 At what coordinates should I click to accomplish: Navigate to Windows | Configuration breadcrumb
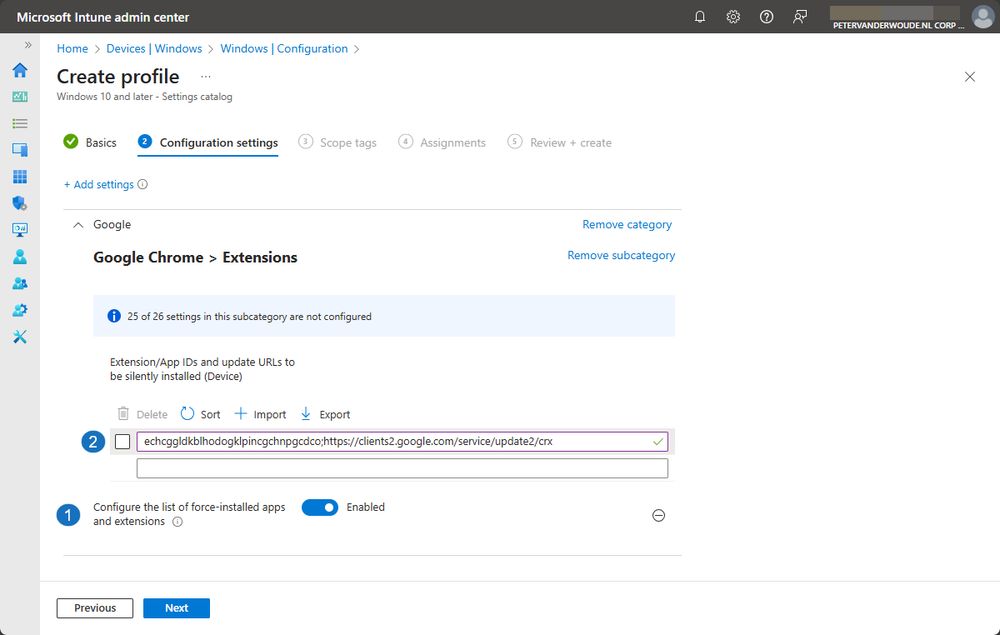[284, 48]
